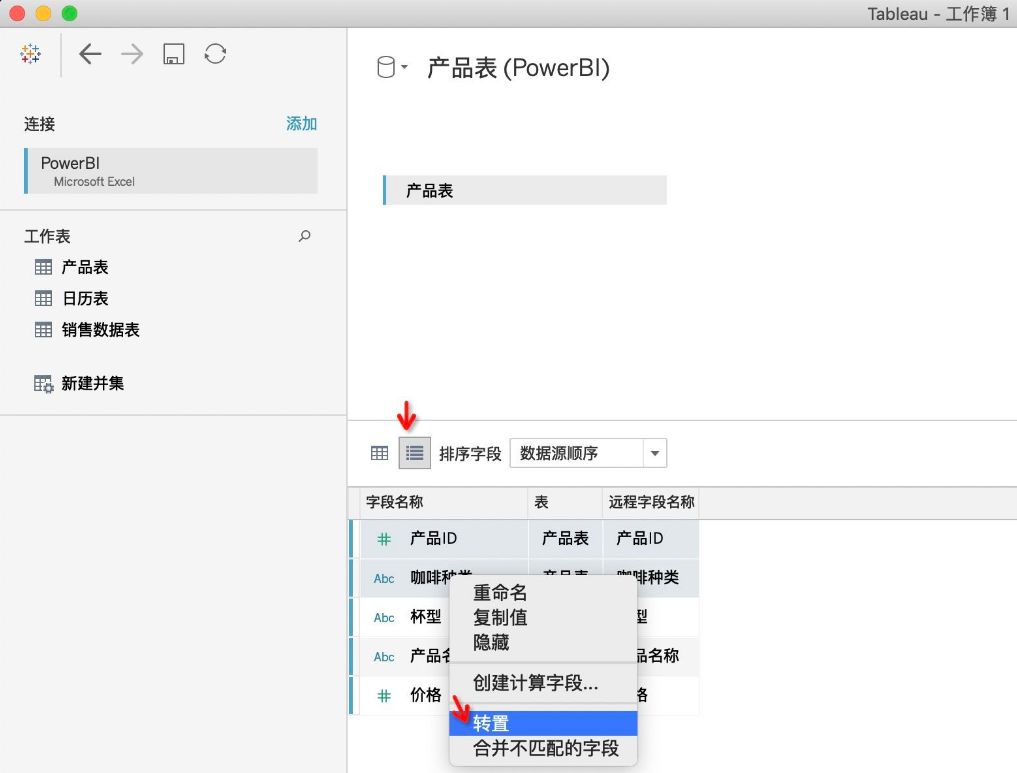Click the forward navigation arrow
Image resolution: width=1017 pixels, height=773 pixels.
(x=131, y=54)
